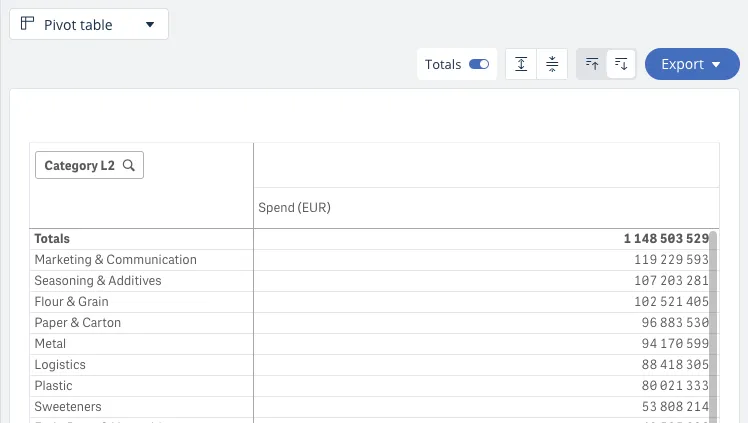The image size is (748, 423).
Task: Click the expand all rows icon
Action: 521,64
